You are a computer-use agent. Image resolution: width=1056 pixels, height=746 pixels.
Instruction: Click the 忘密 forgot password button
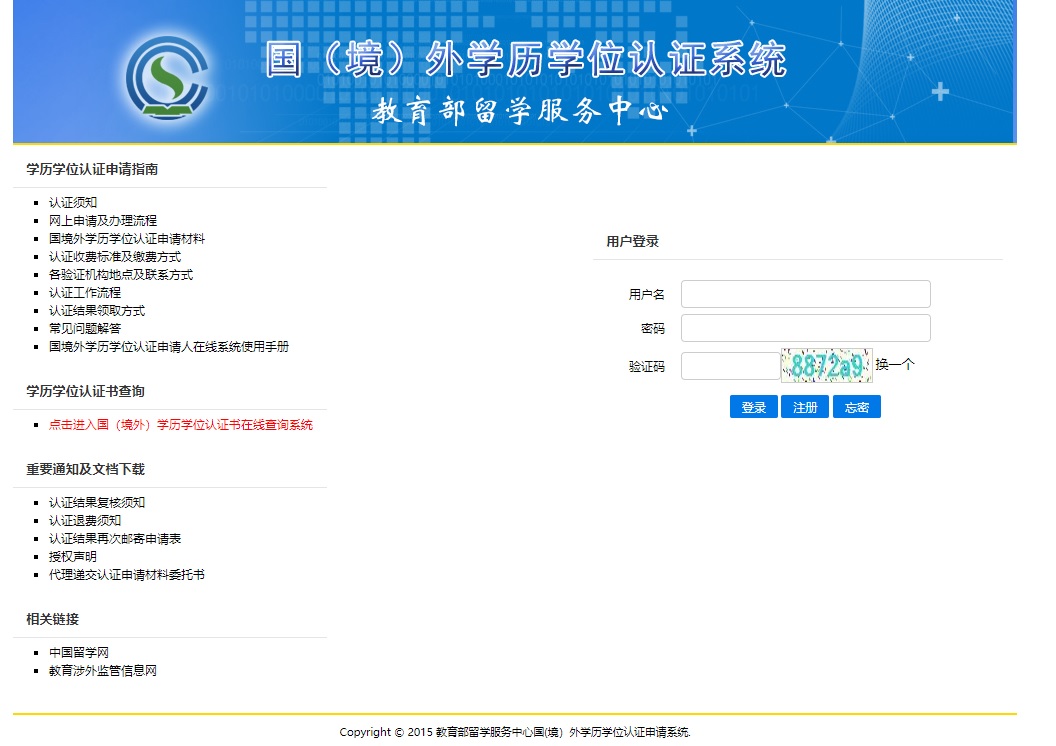tap(857, 407)
